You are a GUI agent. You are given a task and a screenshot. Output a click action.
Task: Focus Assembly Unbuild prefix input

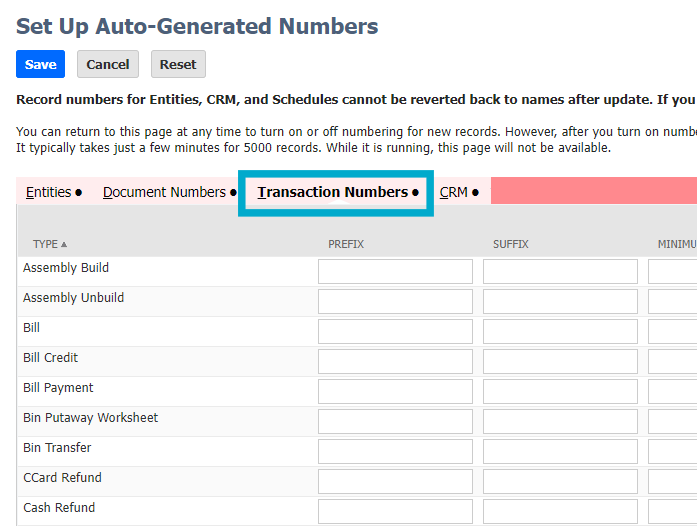pyautogui.click(x=395, y=302)
